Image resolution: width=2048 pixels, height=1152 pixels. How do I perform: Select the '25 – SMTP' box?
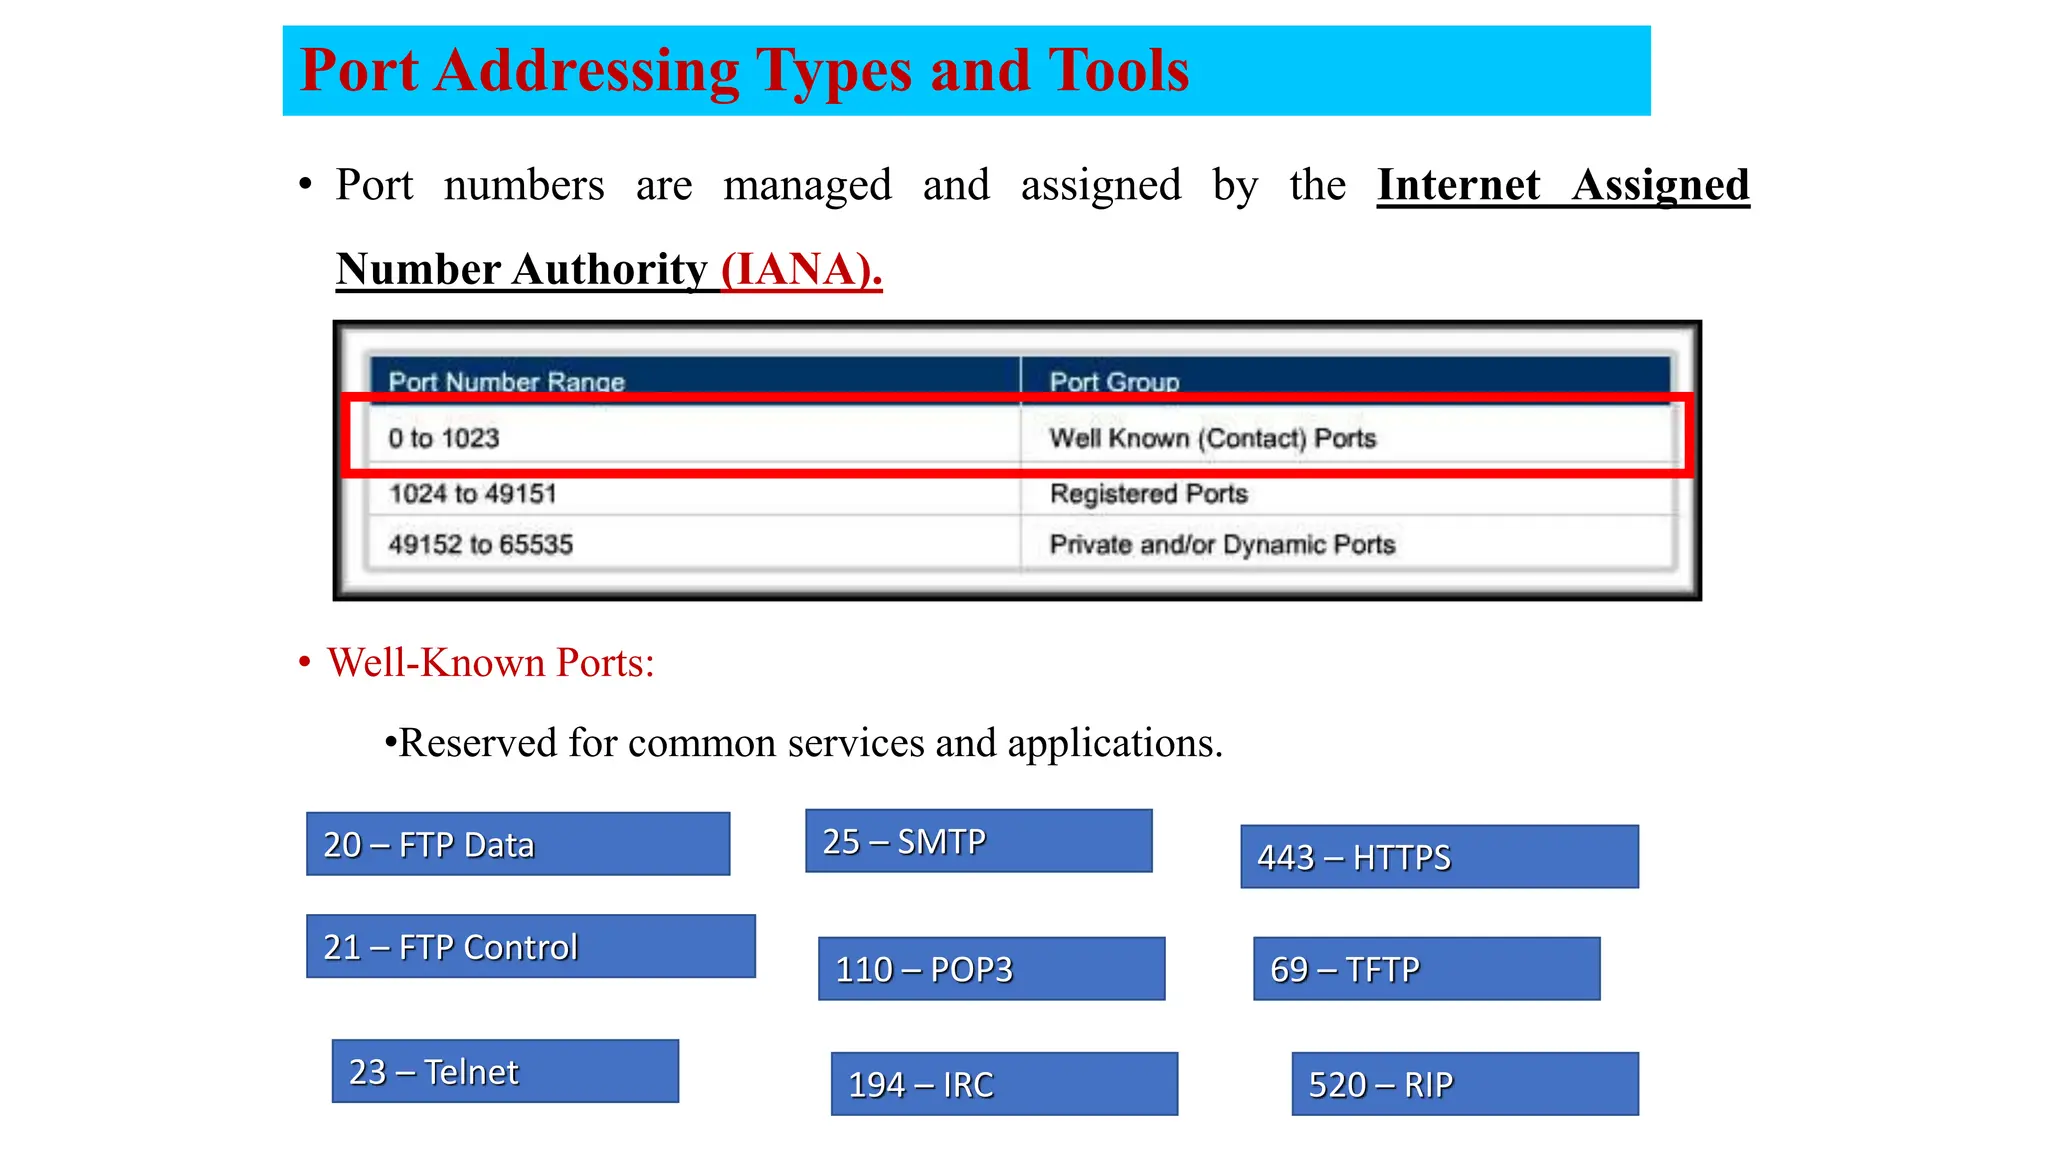[979, 841]
